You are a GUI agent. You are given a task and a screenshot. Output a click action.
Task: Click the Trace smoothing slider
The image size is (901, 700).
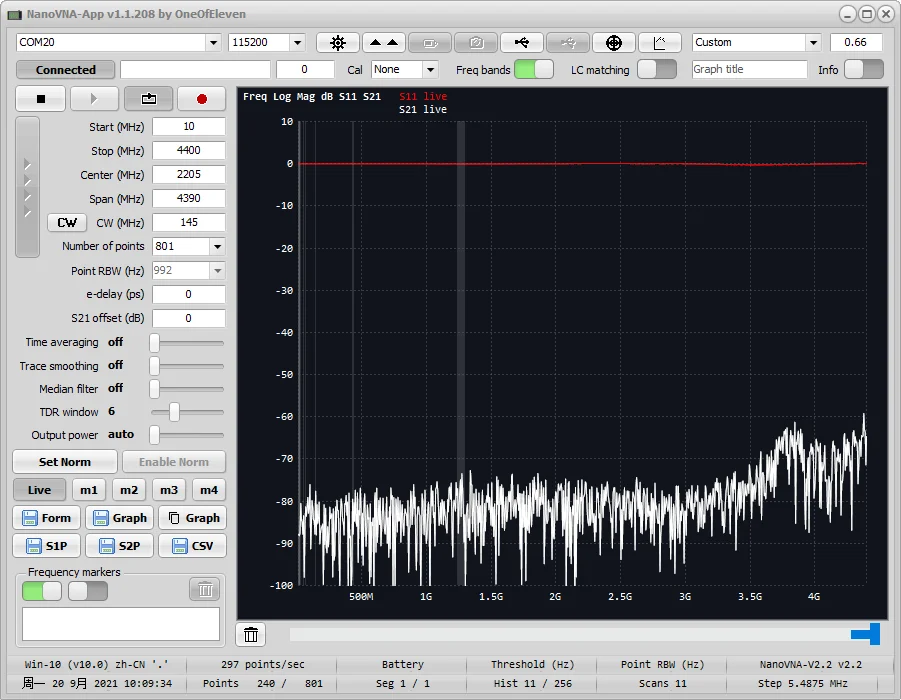[x=187, y=366]
